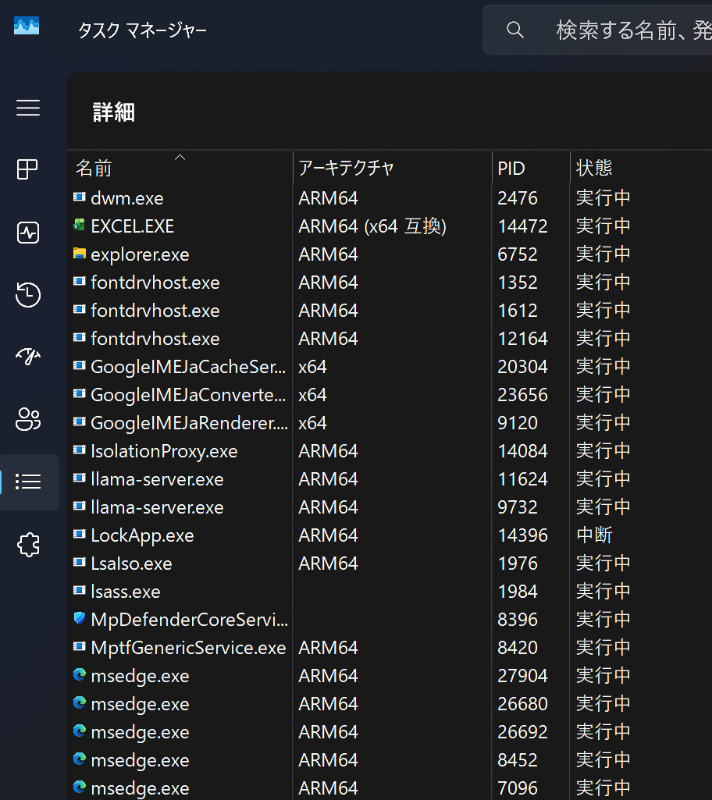Click x64 cell of GoogleIMEJaCacheSer row
The image size is (712, 800).
click(x=313, y=366)
